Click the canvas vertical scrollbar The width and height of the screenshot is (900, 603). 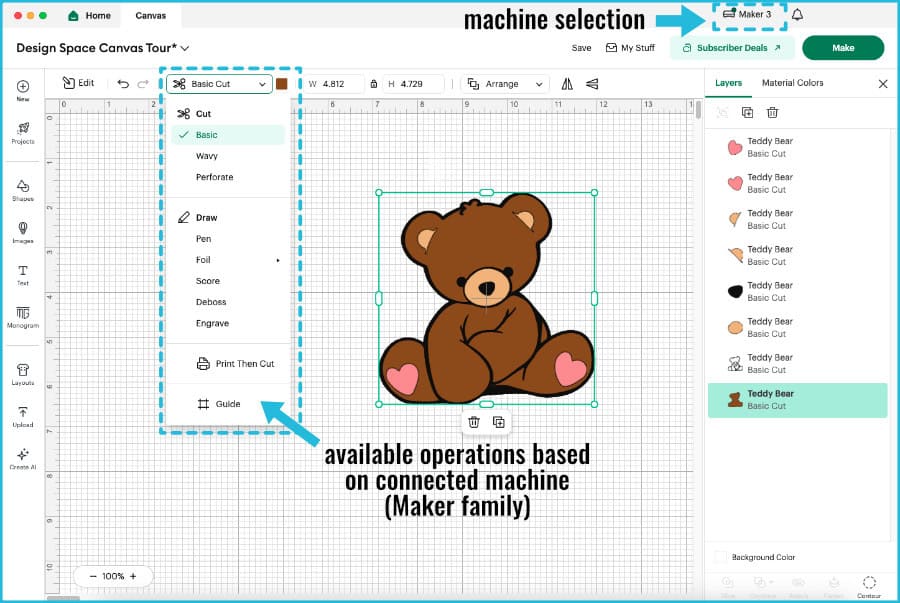click(698, 109)
